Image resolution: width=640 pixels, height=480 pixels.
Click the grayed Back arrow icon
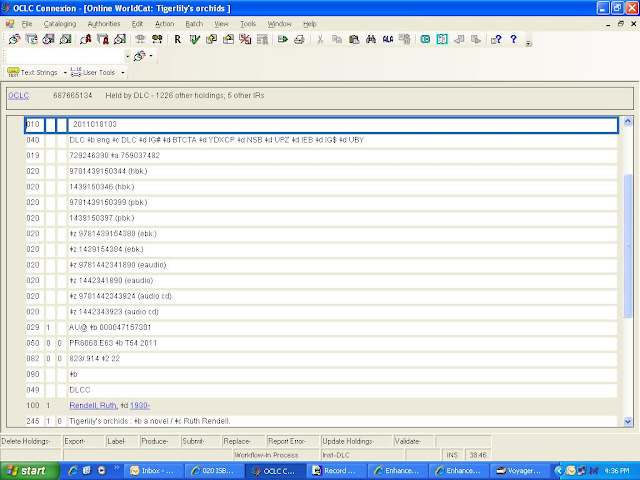click(459, 39)
